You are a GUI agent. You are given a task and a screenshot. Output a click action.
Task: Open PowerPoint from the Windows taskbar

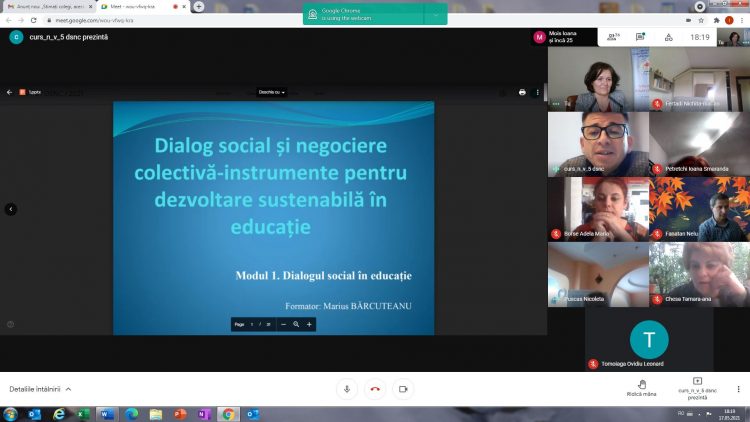click(x=181, y=413)
